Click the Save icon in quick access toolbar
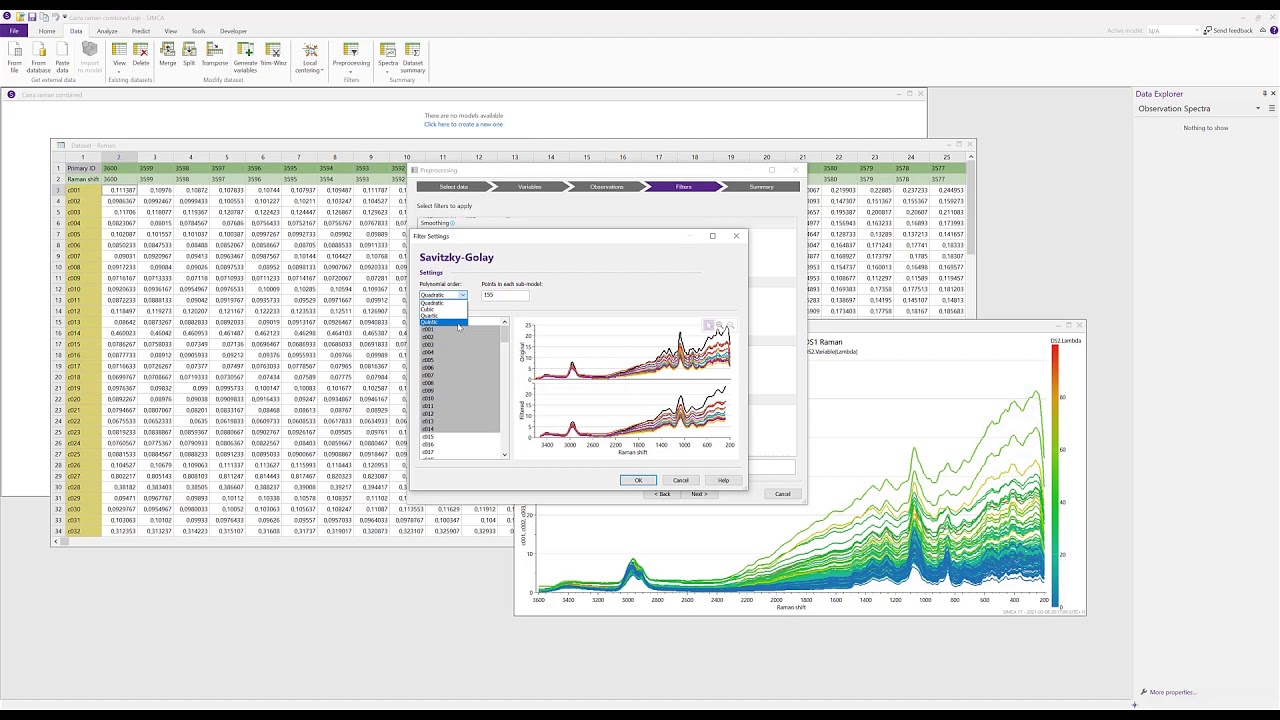Image resolution: width=1280 pixels, height=720 pixels. [32, 17]
